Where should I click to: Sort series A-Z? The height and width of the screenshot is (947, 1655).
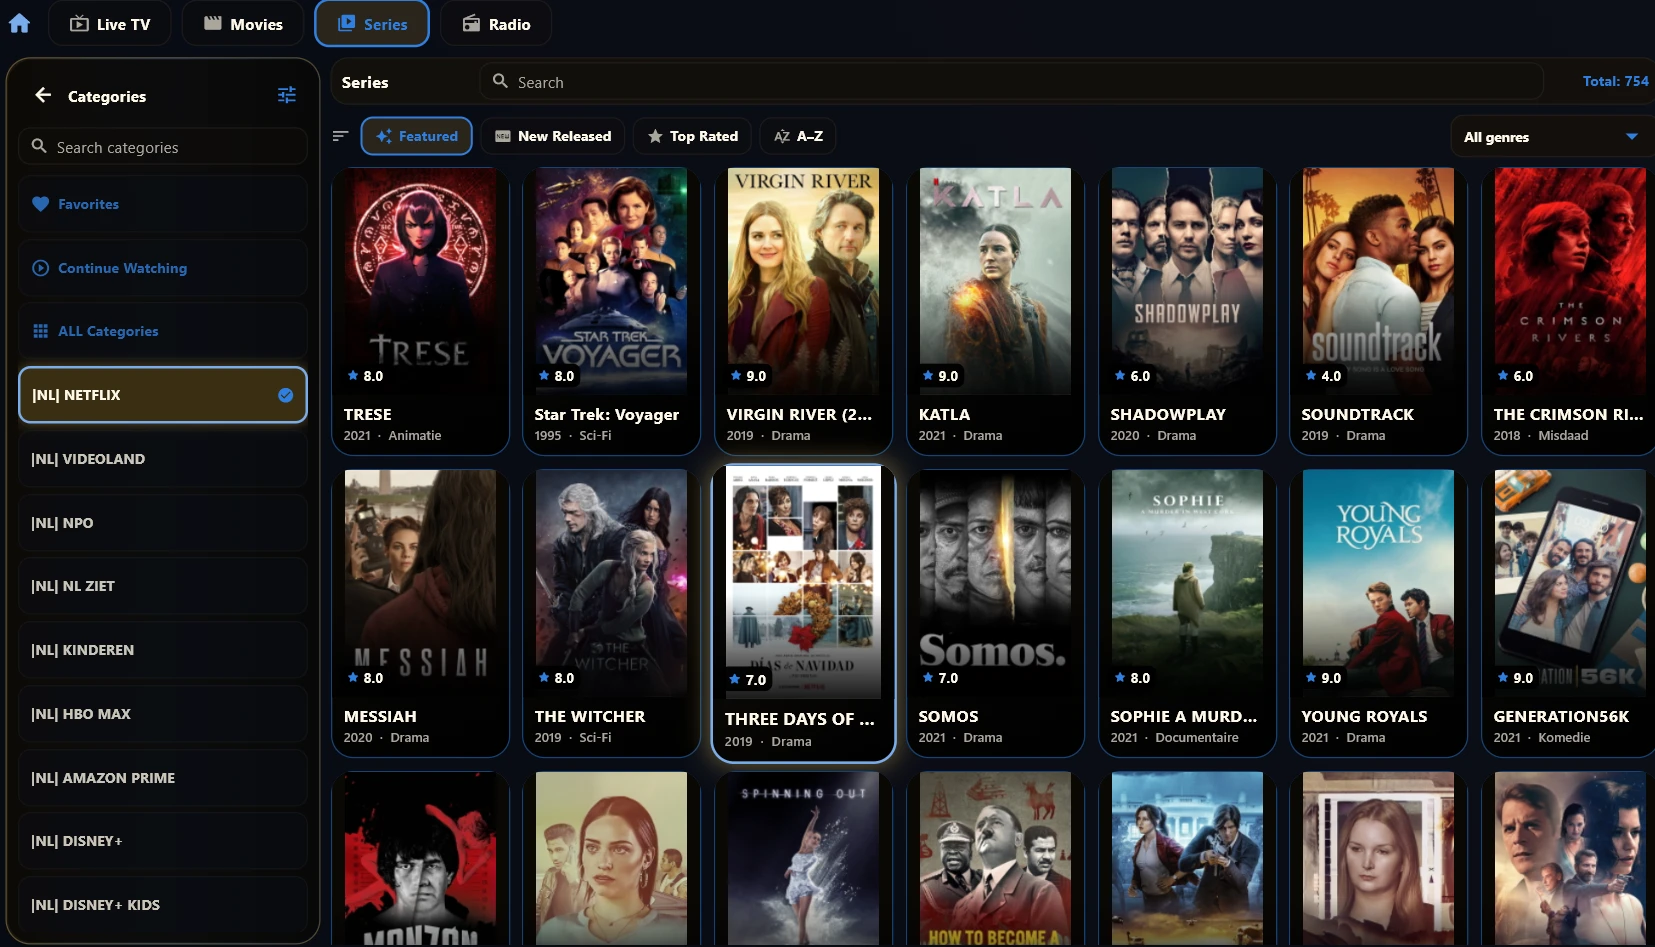[798, 136]
